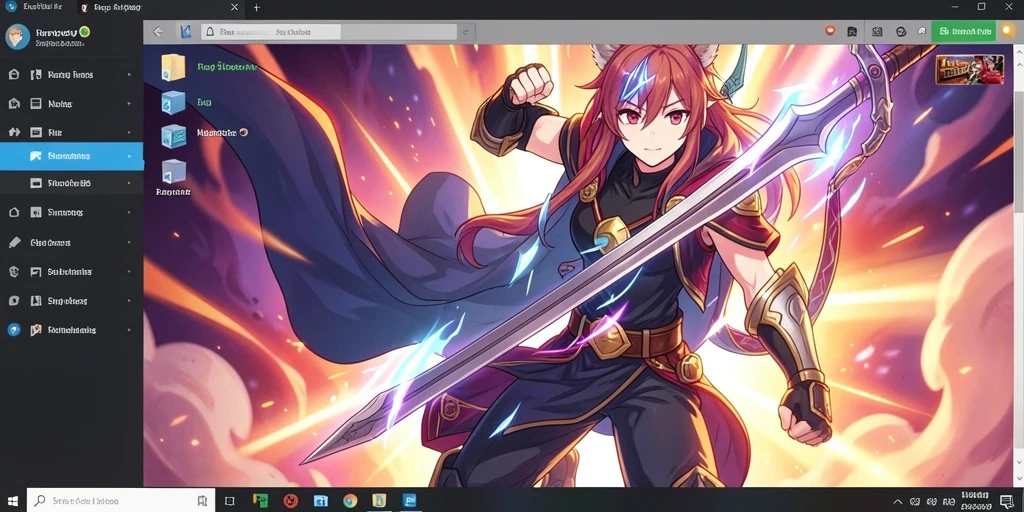Click the blue globe icon in the sidebar
Screen dimensions: 1024x512
point(14,330)
